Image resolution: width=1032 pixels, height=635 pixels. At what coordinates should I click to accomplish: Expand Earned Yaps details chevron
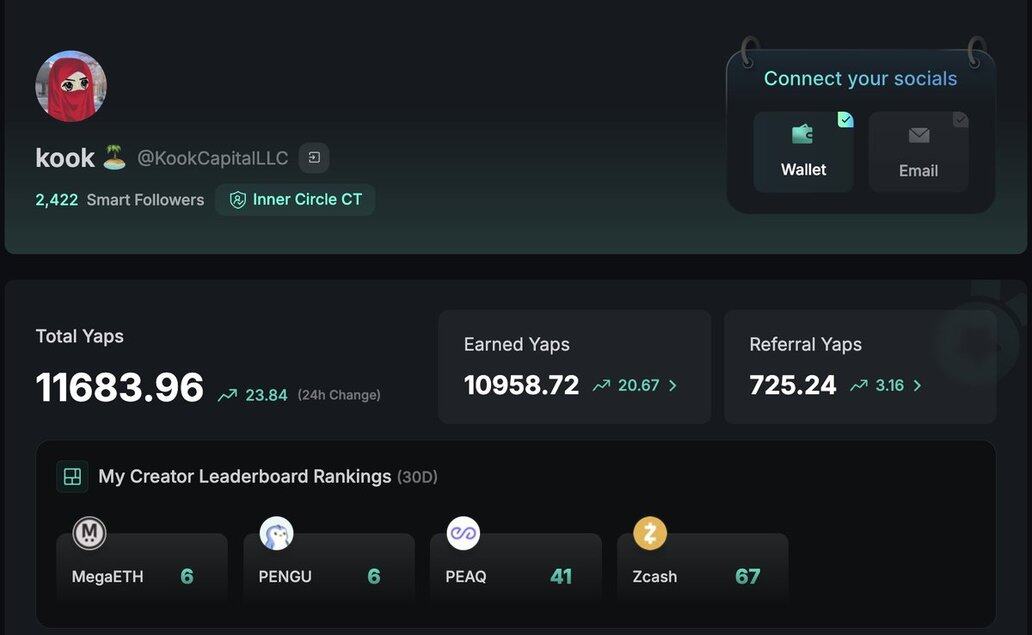673,385
